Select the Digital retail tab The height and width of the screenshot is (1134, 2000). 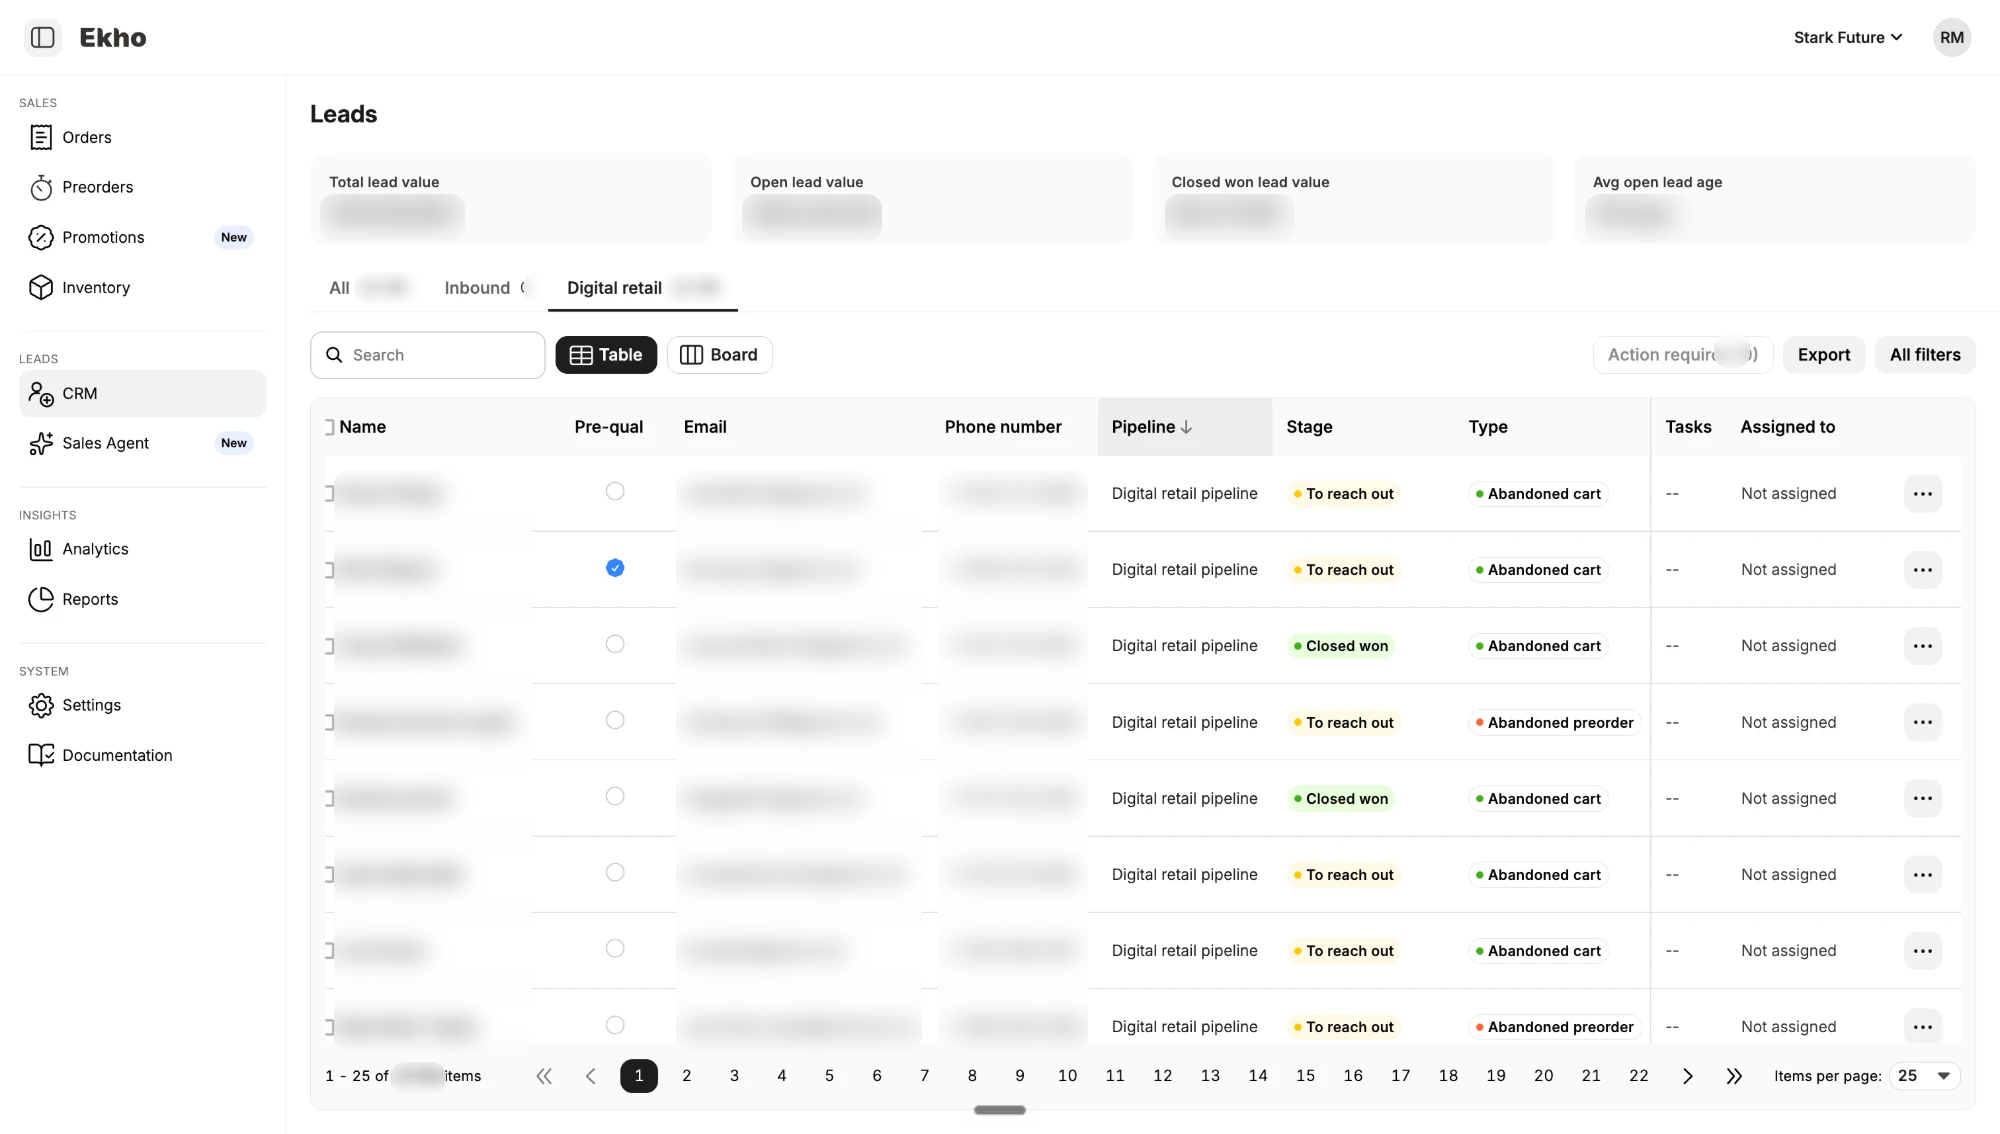click(643, 288)
